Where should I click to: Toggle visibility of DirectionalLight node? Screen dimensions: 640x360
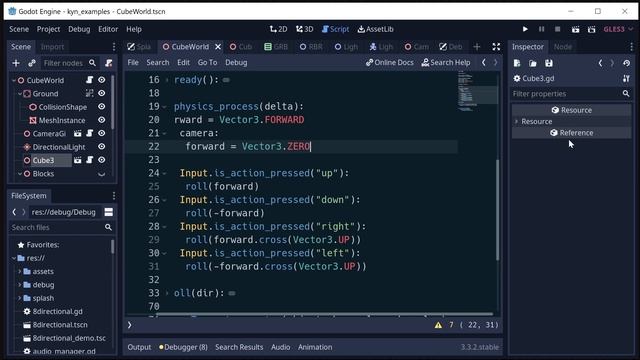coord(102,147)
